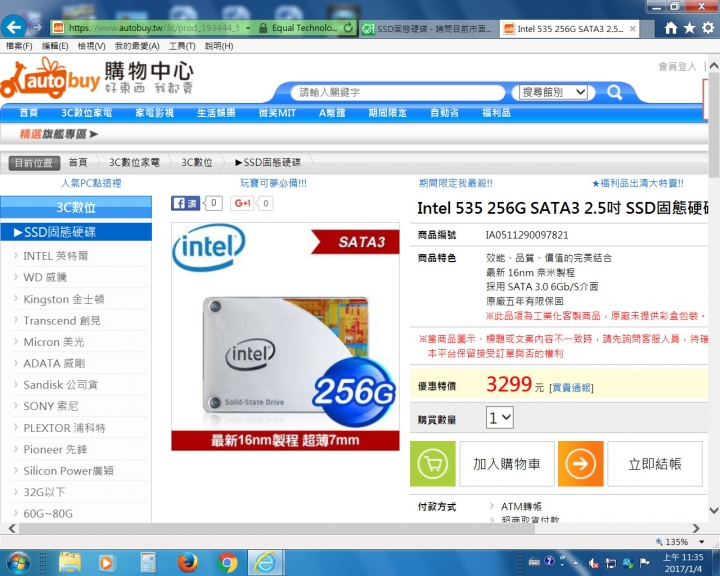Click 人氣PC點這裡 promo link
Screen dimensions: 720x576
pos(91,183)
